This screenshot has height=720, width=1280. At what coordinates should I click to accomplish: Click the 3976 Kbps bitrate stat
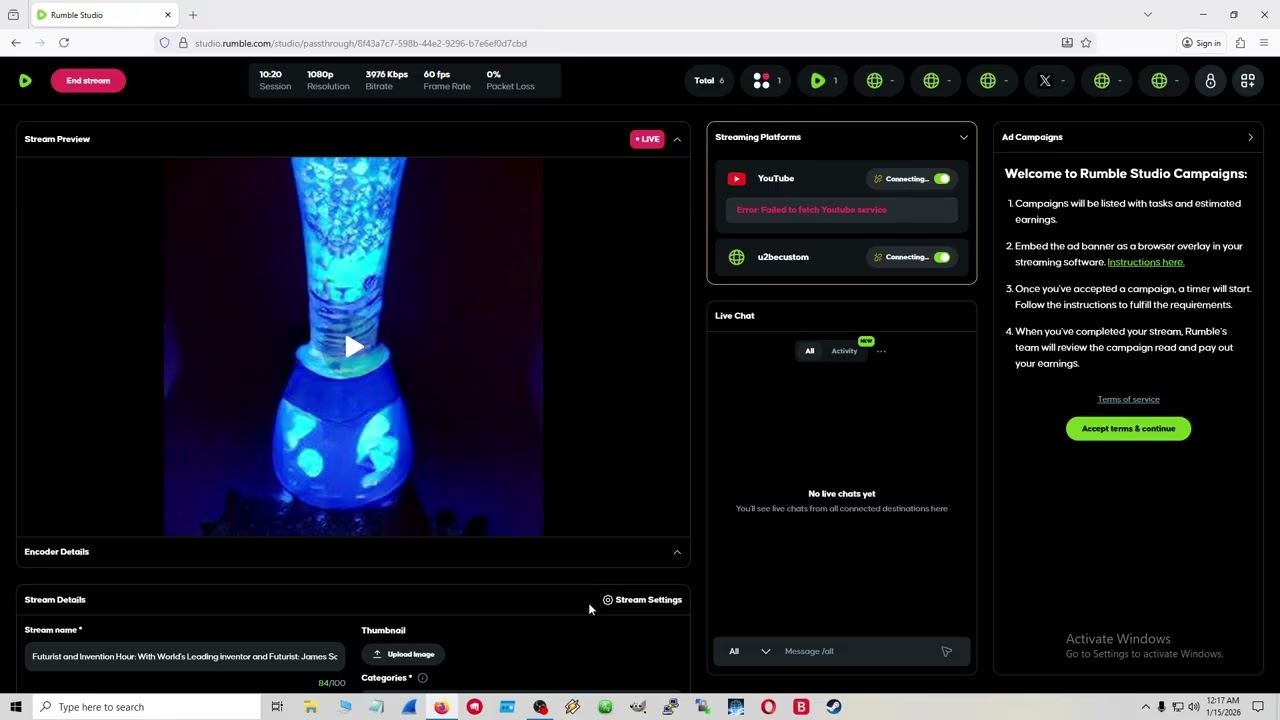tap(386, 81)
